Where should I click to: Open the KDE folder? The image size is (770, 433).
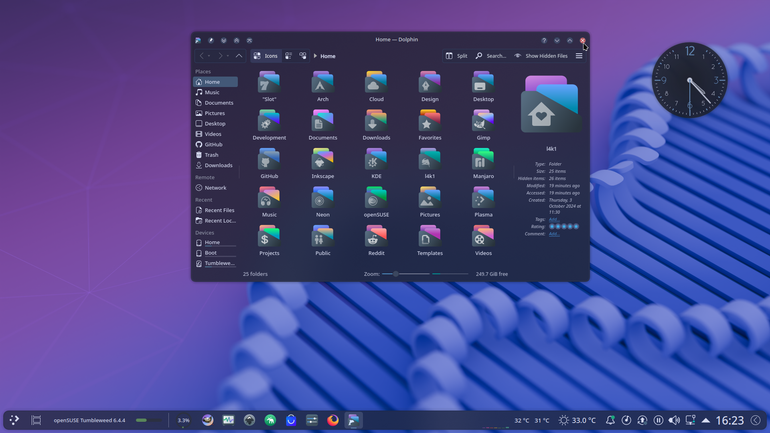(x=376, y=163)
